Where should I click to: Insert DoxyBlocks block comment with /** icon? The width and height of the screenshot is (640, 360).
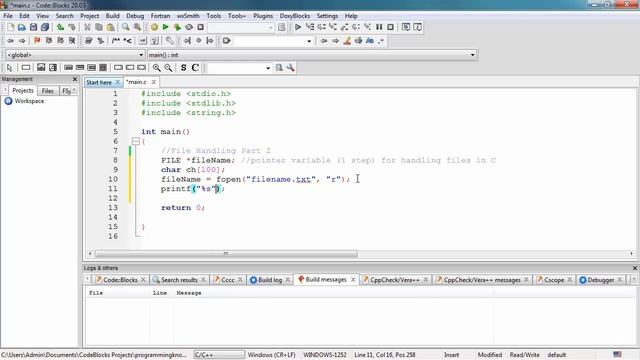116,41
